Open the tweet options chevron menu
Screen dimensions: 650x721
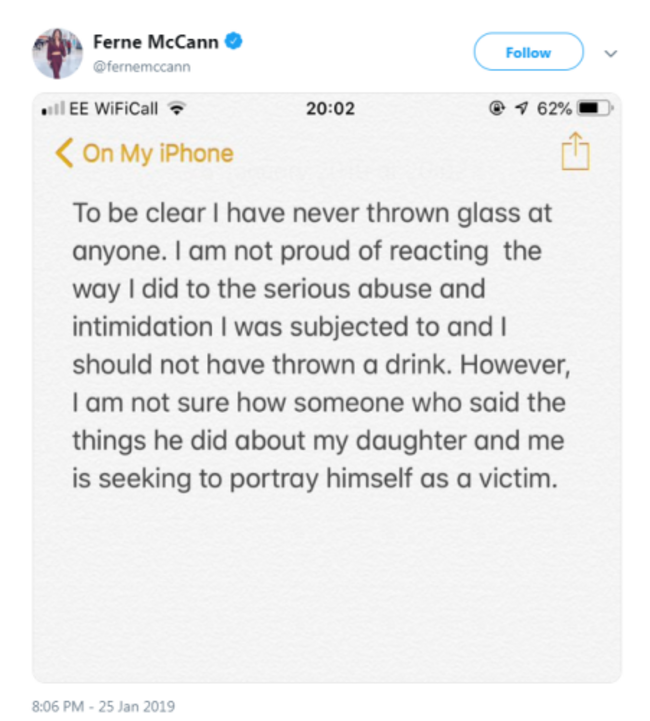tap(610, 53)
